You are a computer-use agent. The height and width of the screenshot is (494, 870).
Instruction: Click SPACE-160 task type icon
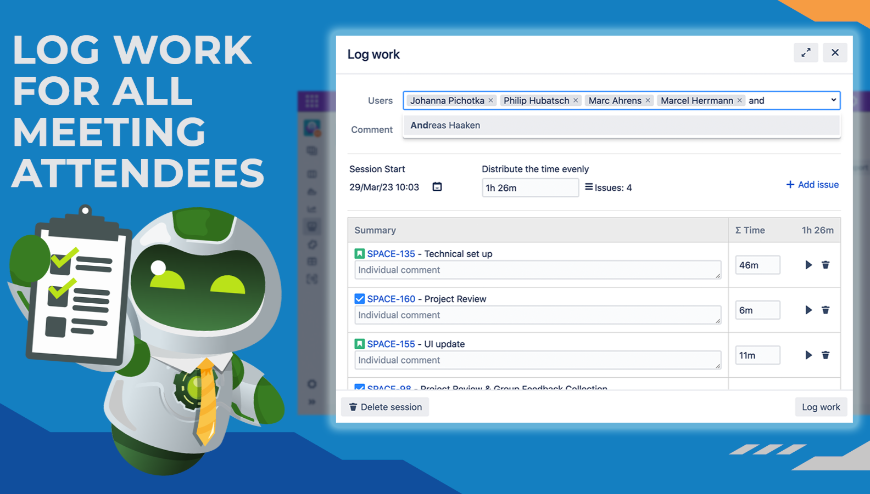[x=360, y=299]
